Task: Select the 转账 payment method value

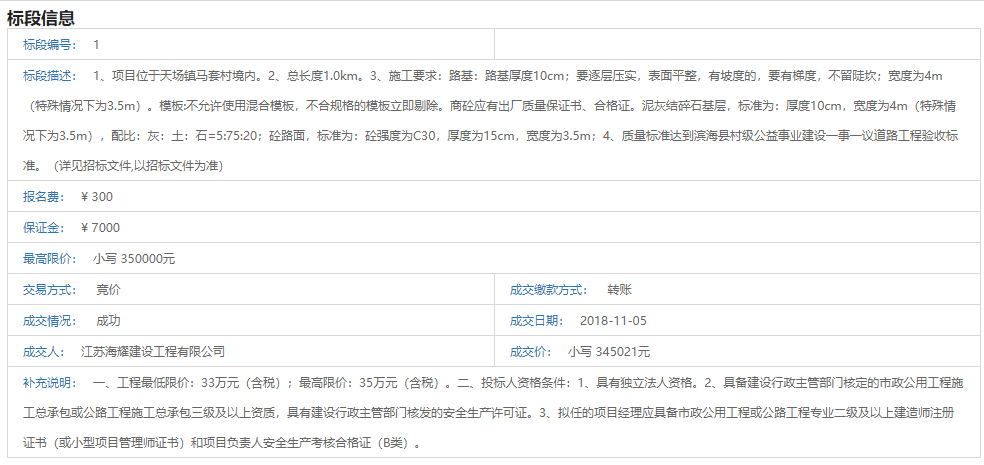Action: coord(620,290)
